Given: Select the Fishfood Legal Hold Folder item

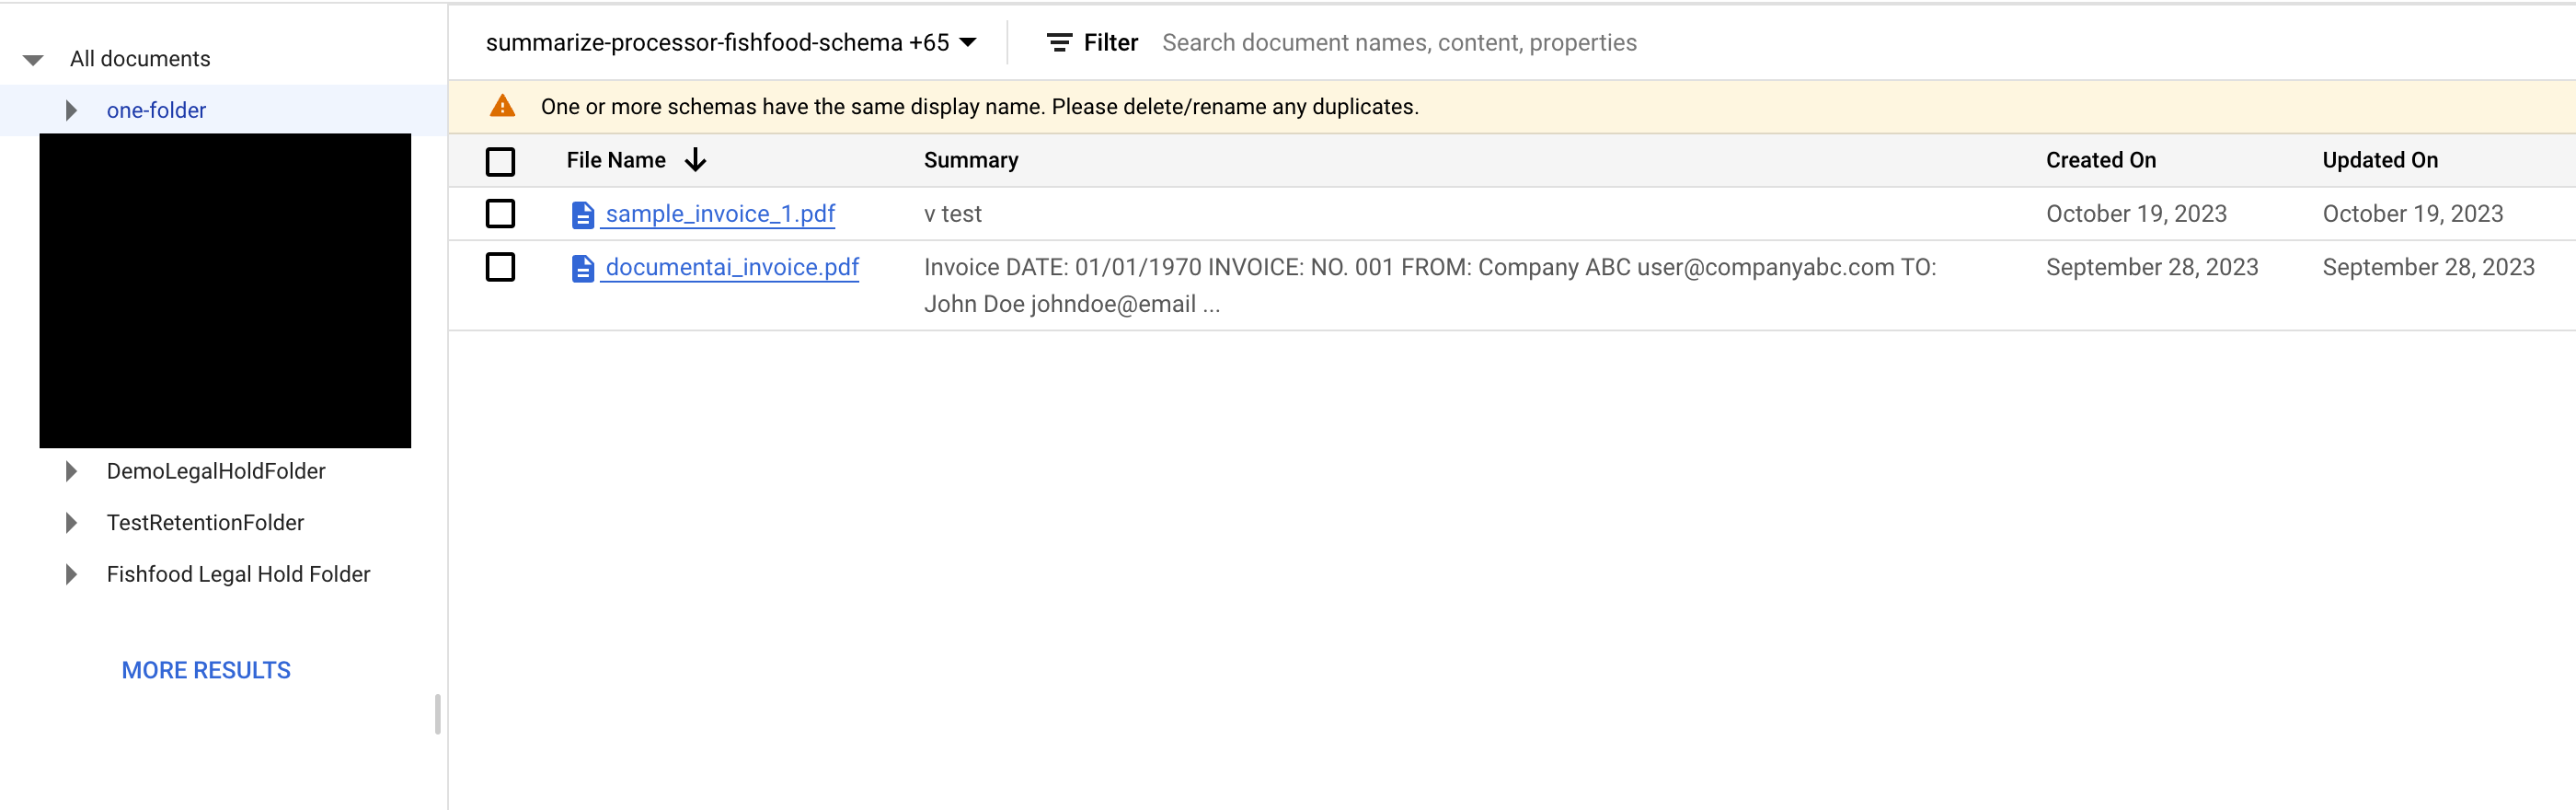Looking at the screenshot, I should coord(238,574).
